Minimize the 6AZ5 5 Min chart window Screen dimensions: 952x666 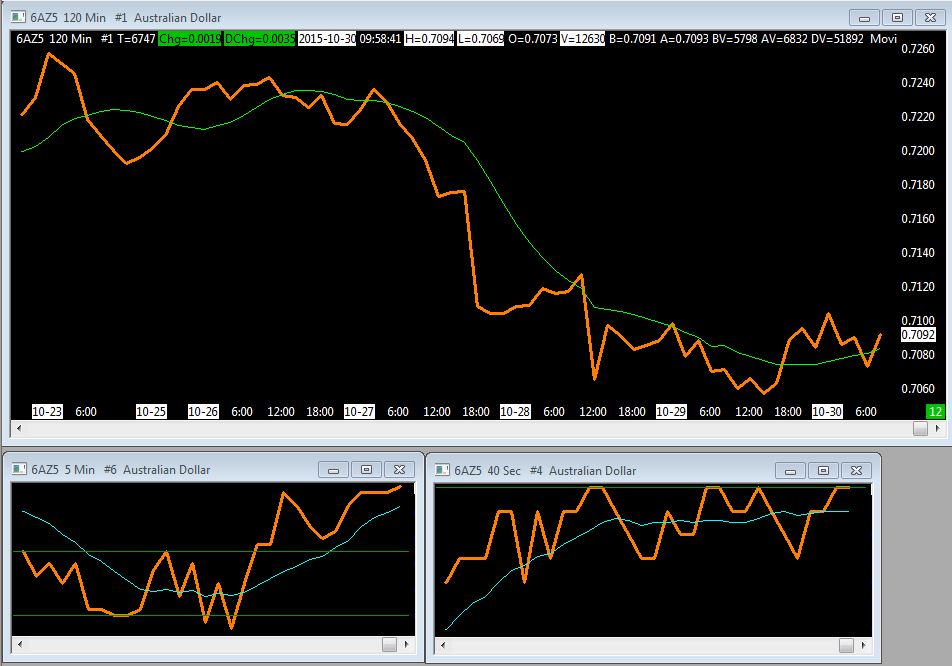(x=333, y=469)
